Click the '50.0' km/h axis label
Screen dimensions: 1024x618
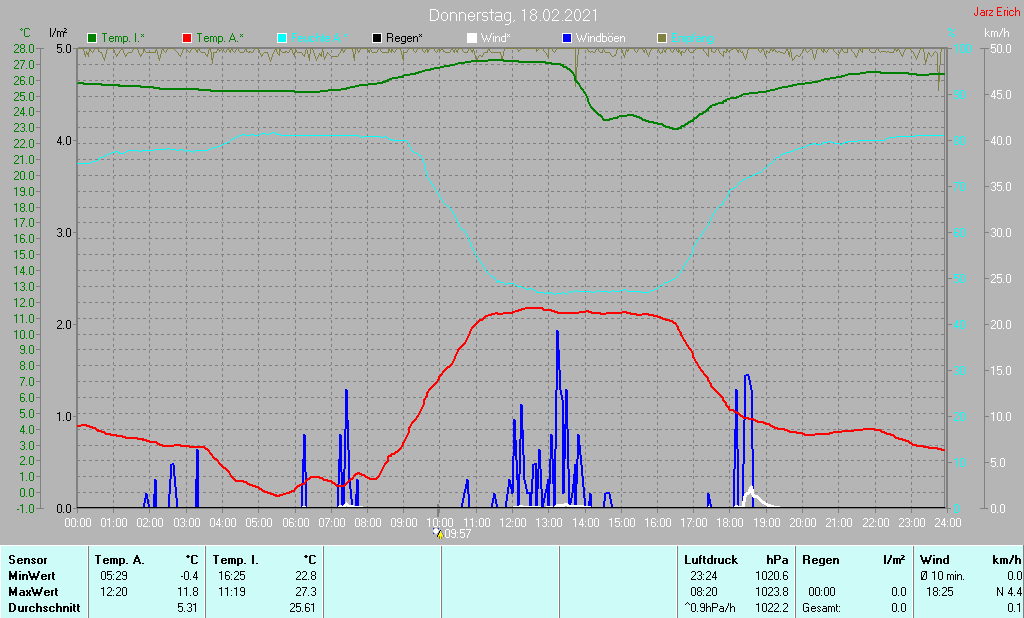point(1001,49)
